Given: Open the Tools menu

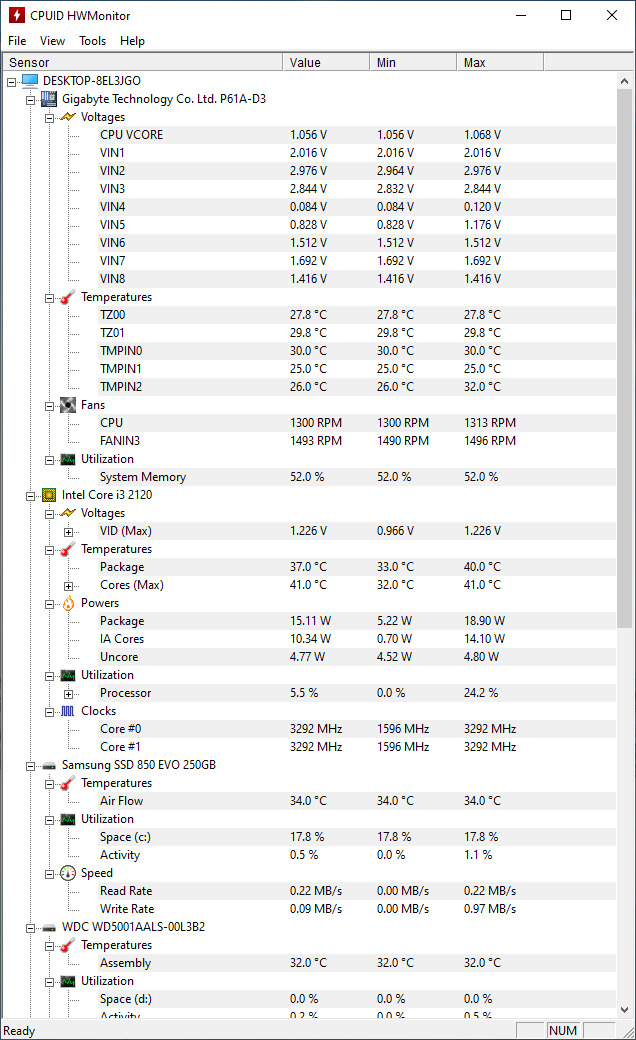Looking at the screenshot, I should click(92, 41).
